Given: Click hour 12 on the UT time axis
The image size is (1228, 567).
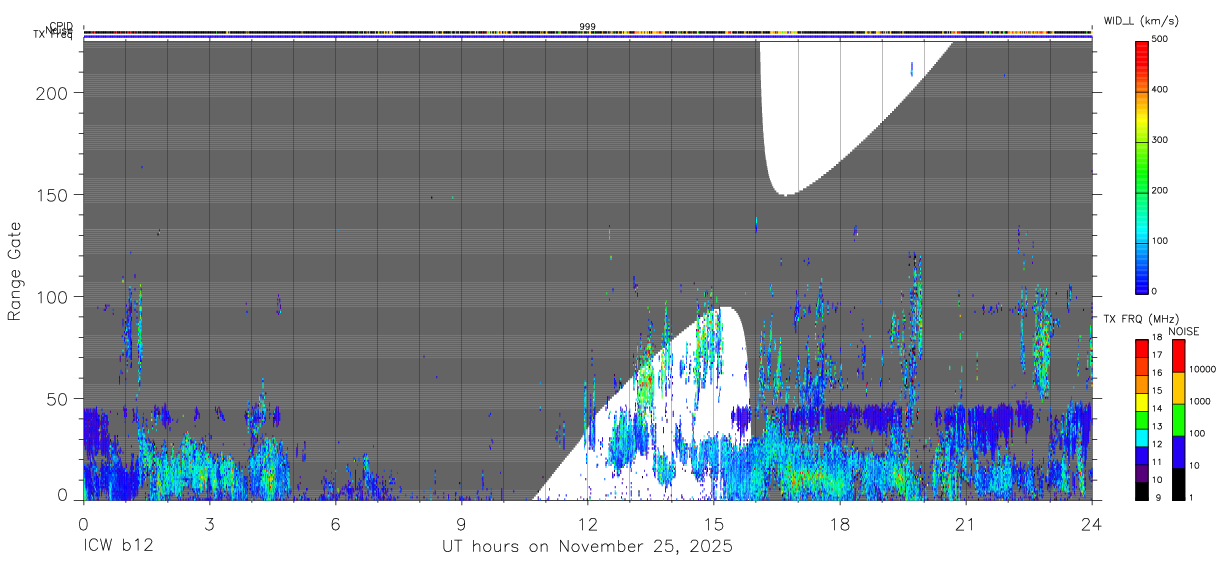Looking at the screenshot, I should pos(587,523).
